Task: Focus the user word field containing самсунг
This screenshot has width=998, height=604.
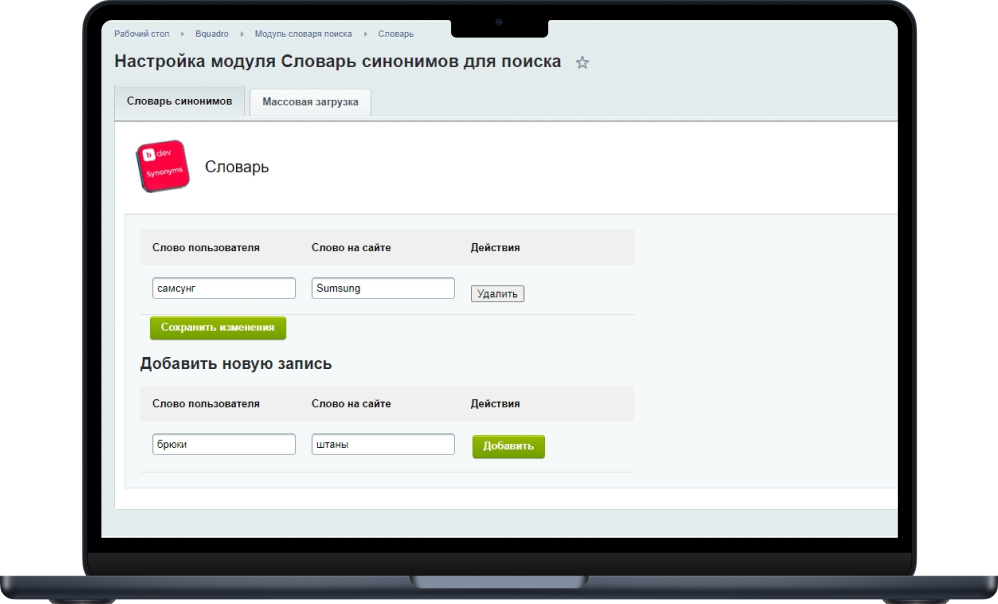Action: point(224,288)
